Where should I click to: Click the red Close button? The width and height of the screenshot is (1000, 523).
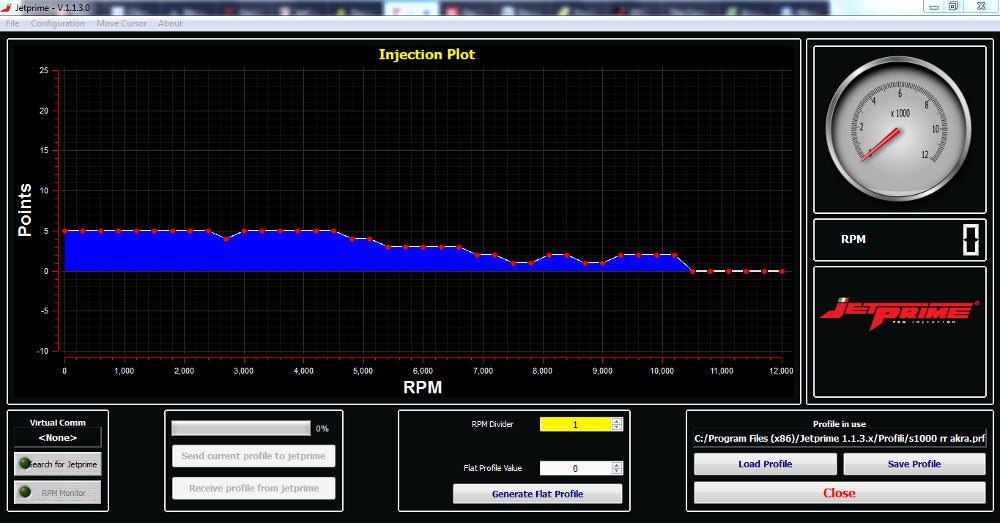pyautogui.click(x=839, y=493)
